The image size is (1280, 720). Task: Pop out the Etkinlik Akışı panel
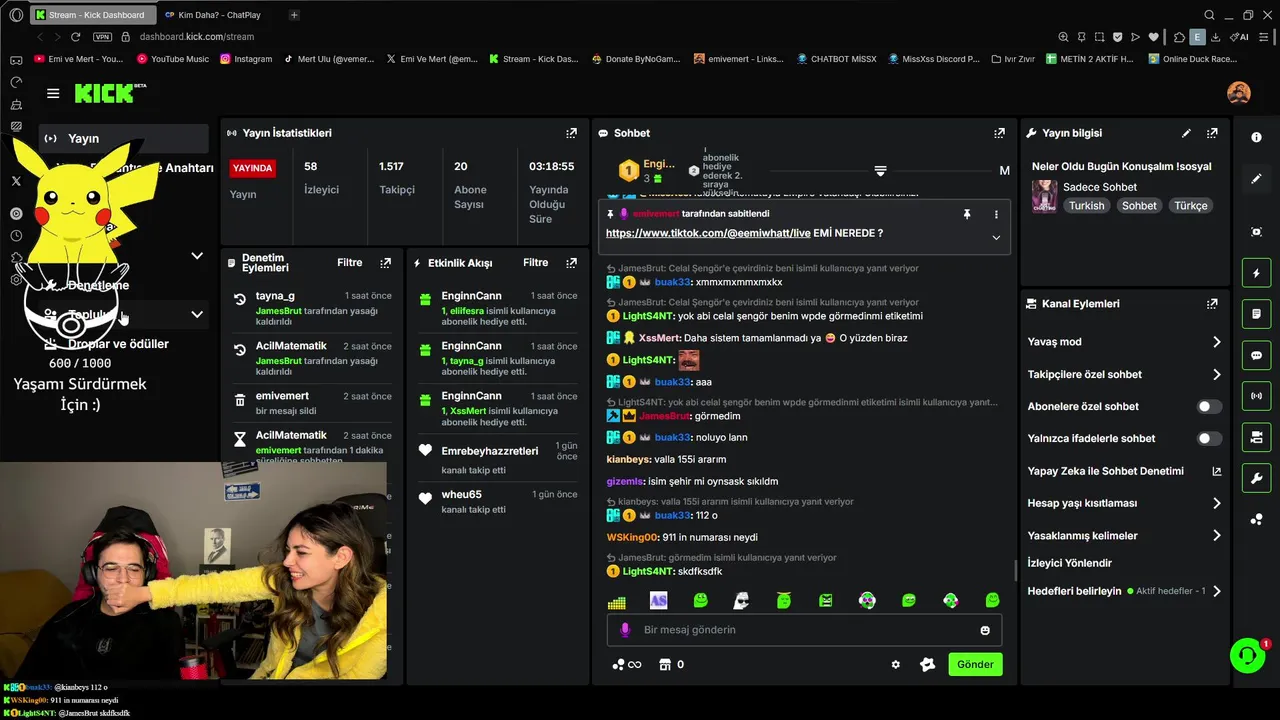pos(571,263)
